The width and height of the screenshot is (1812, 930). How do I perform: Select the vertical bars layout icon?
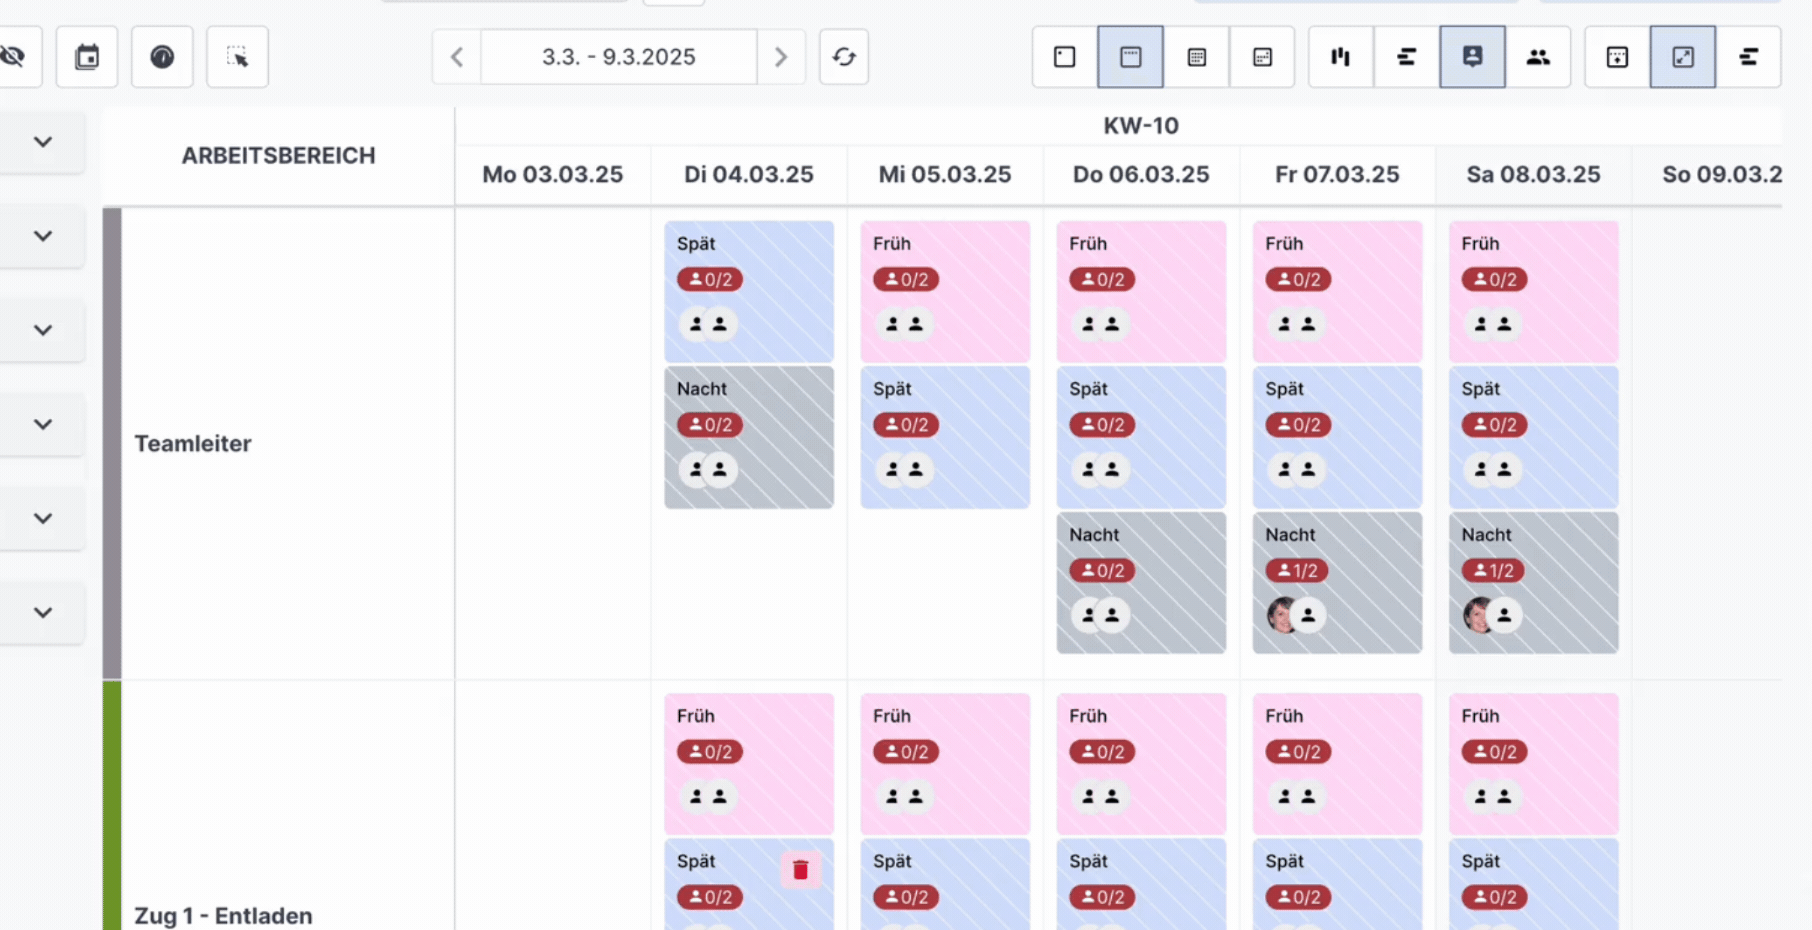click(x=1341, y=57)
